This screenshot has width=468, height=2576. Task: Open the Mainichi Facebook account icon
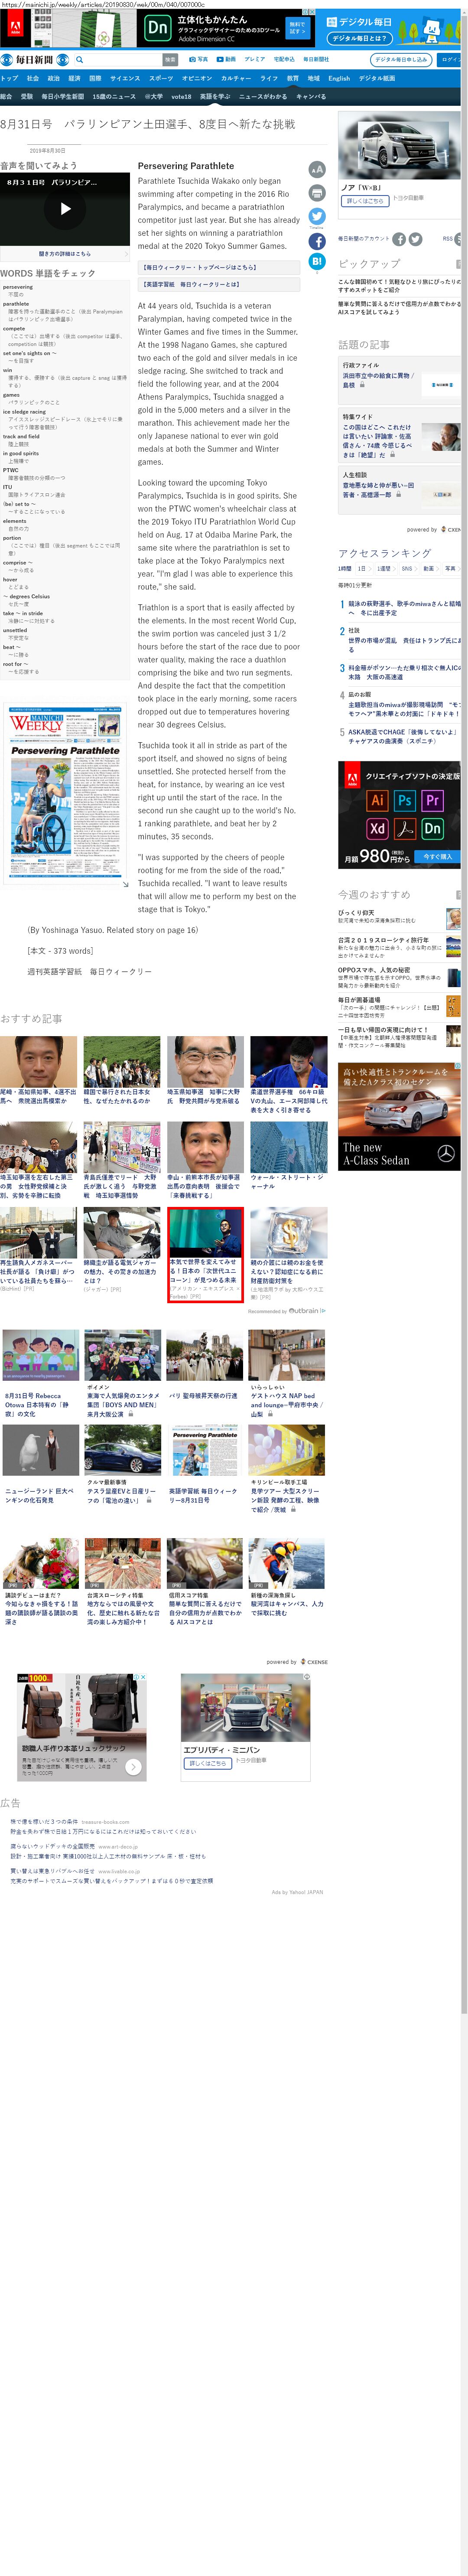coord(399,239)
